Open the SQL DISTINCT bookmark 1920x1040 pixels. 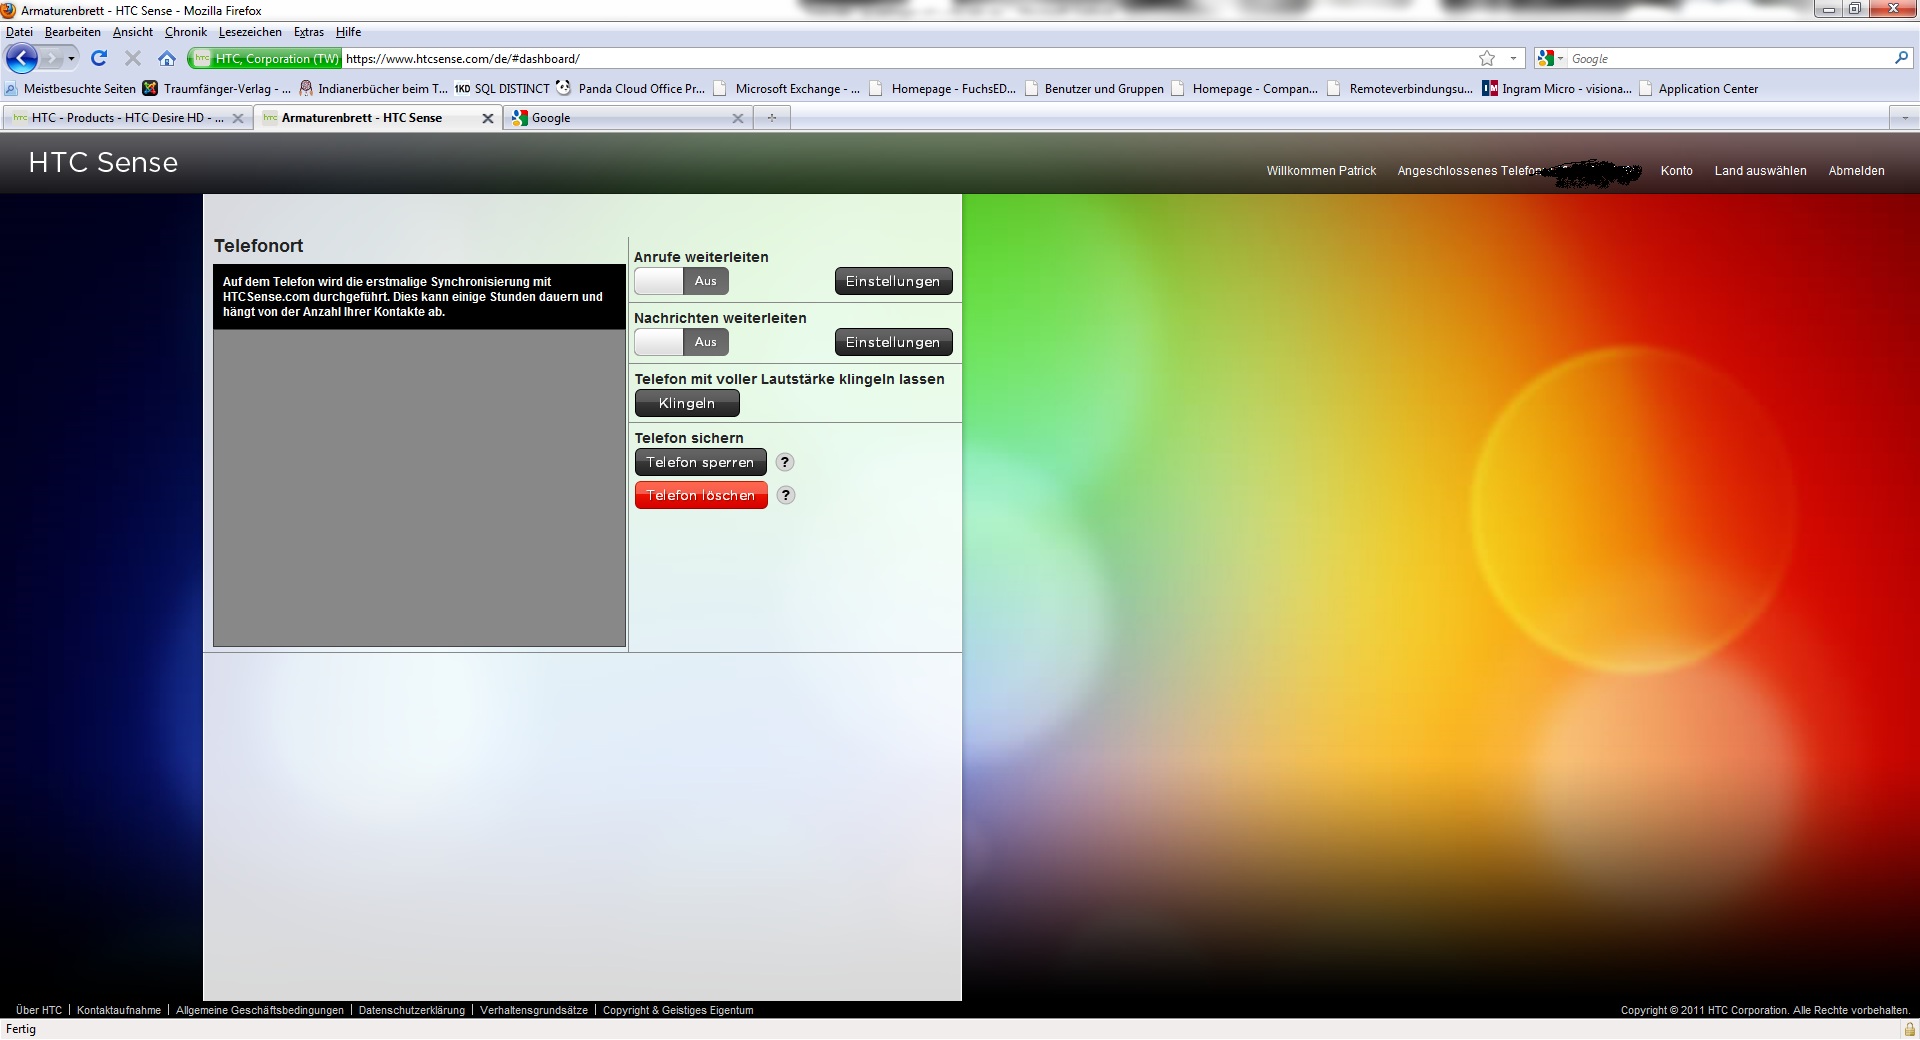(502, 89)
